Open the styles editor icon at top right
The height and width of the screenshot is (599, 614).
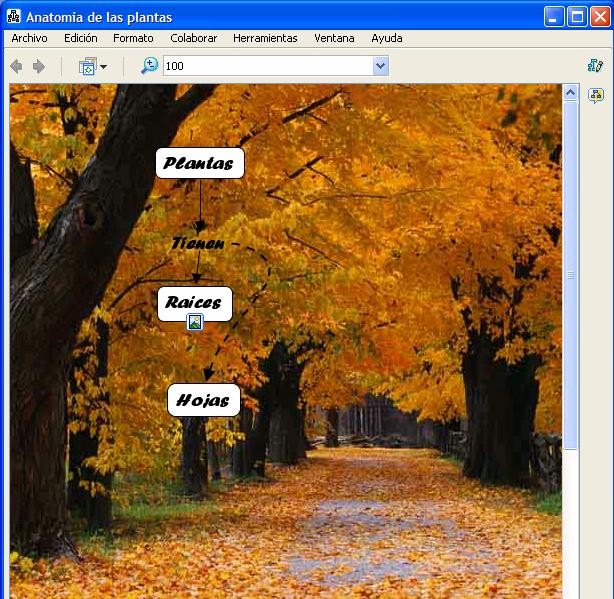pos(595,65)
